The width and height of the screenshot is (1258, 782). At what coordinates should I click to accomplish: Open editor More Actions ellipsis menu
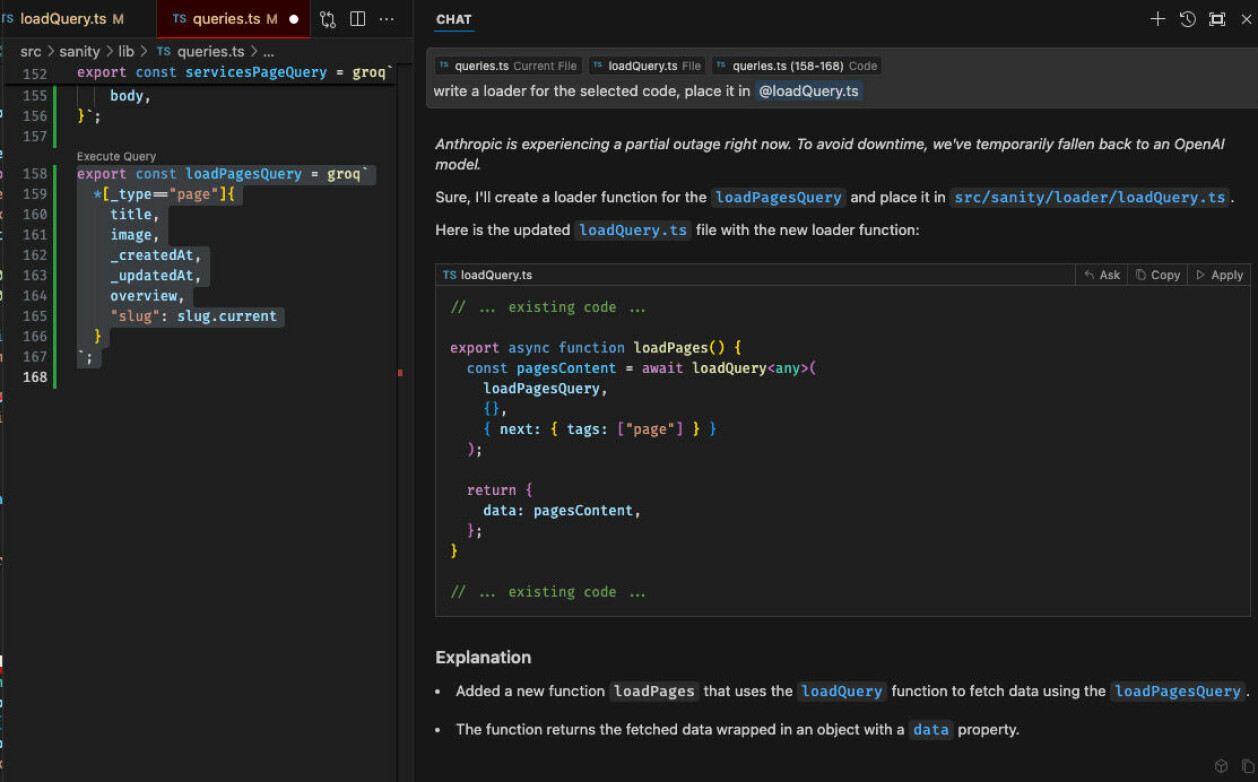pyautogui.click(x=386, y=19)
